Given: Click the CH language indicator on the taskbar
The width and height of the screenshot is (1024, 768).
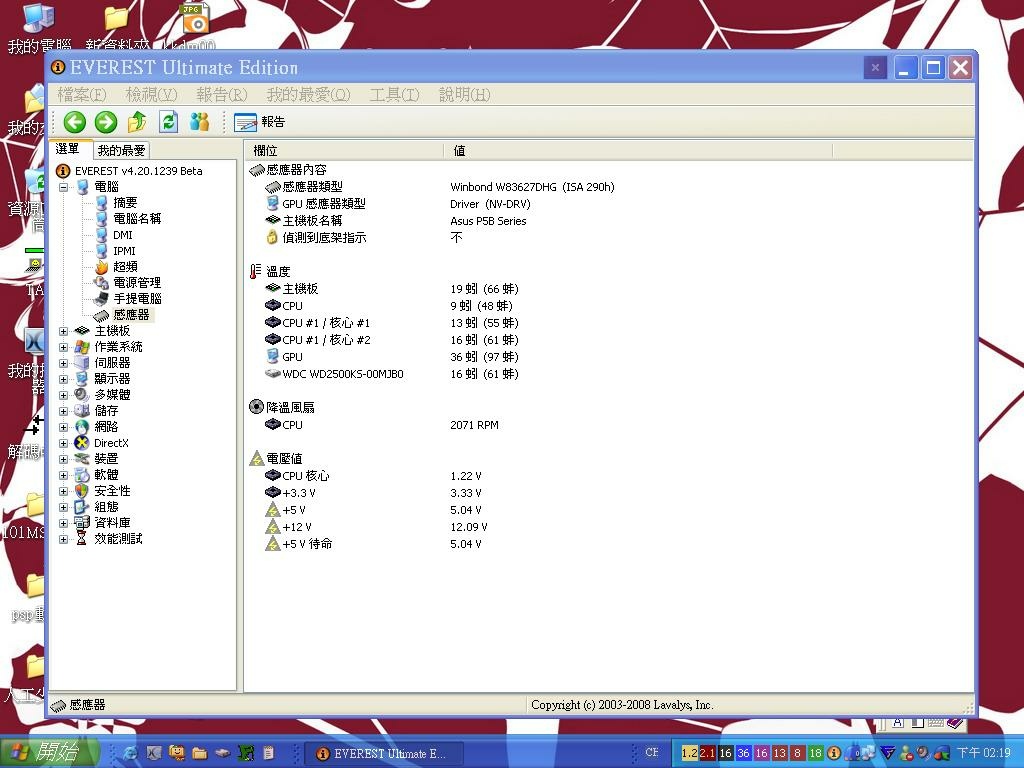Looking at the screenshot, I should pos(652,752).
